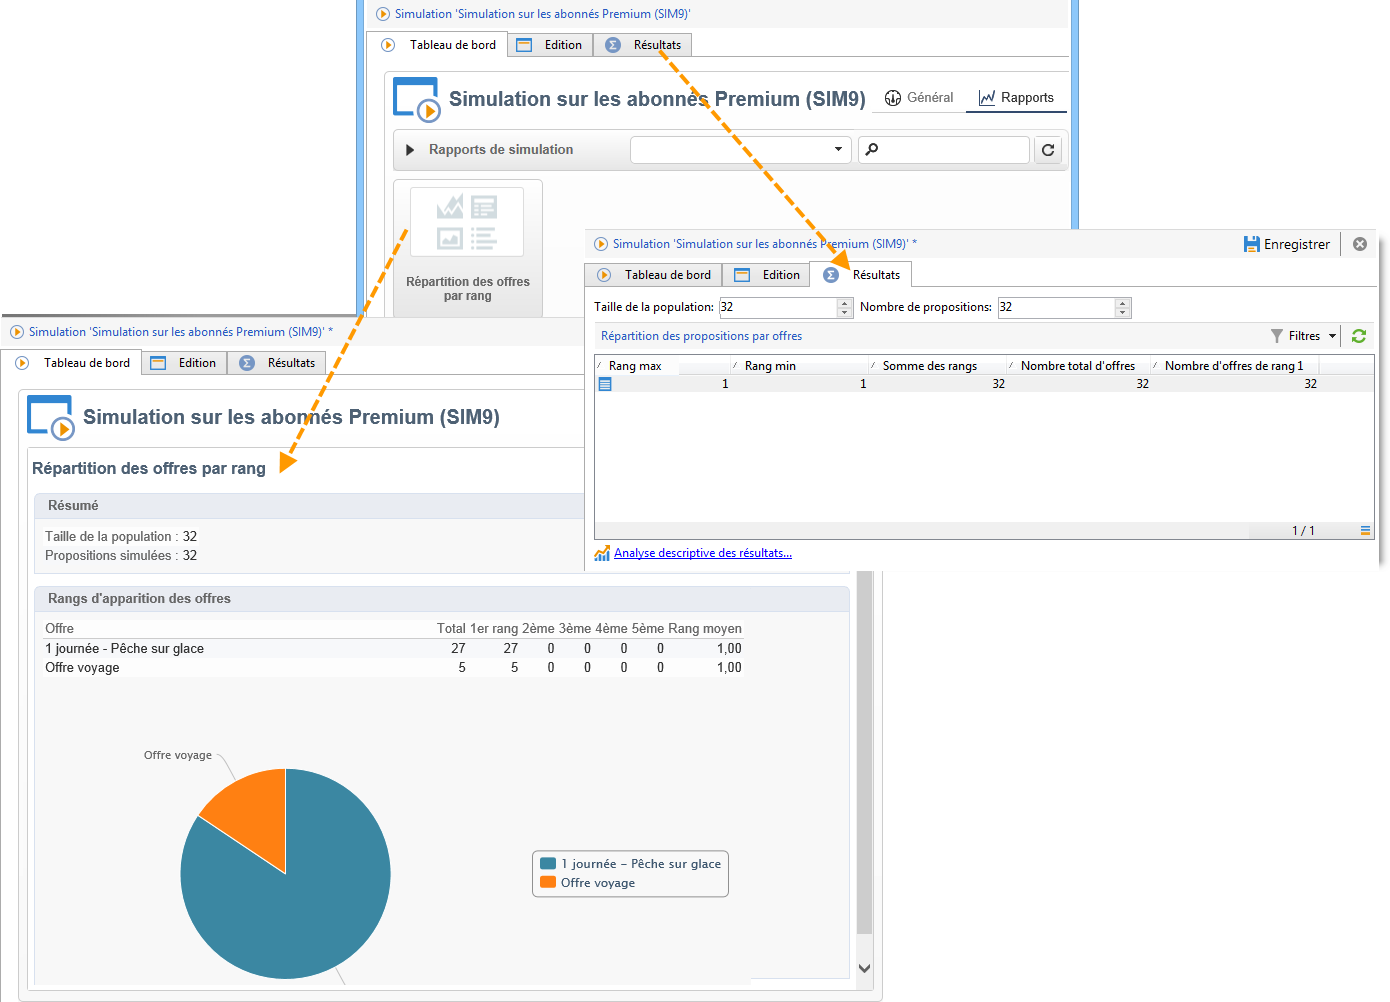Screen dimensions: 1390x1002
Task: Click the report scrollbar down arrow
Action: 865,968
